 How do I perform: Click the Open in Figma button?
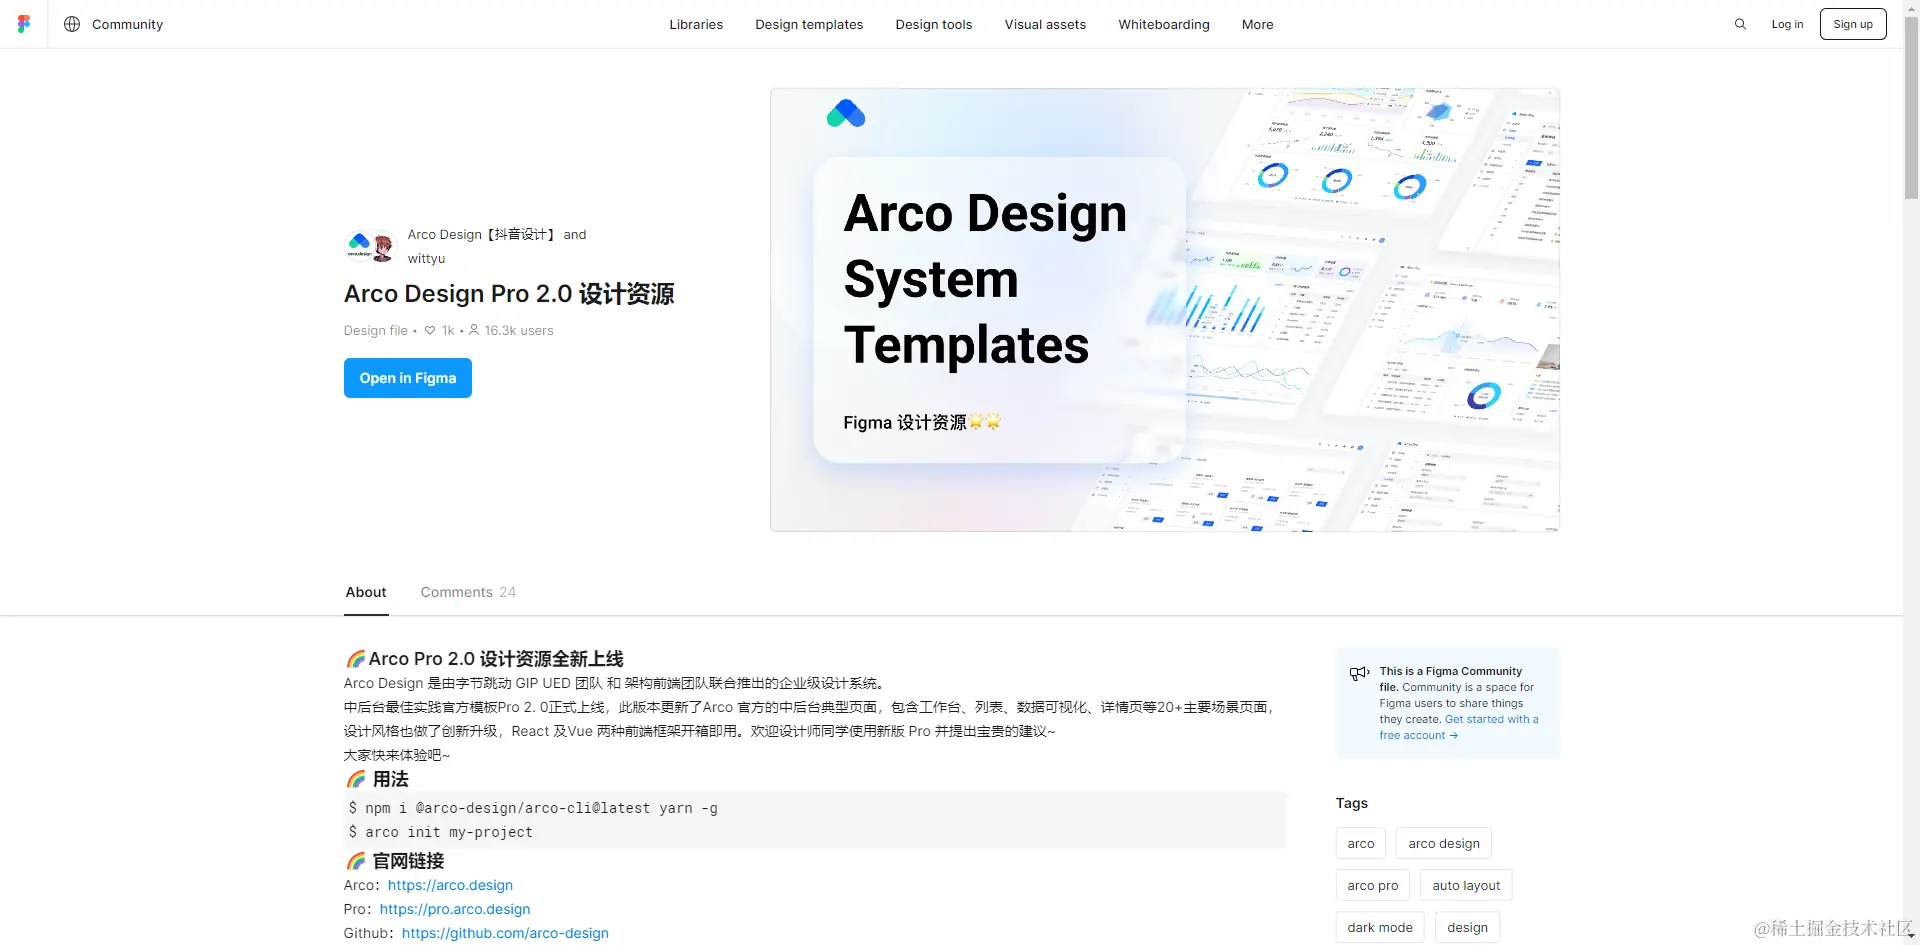coord(408,378)
